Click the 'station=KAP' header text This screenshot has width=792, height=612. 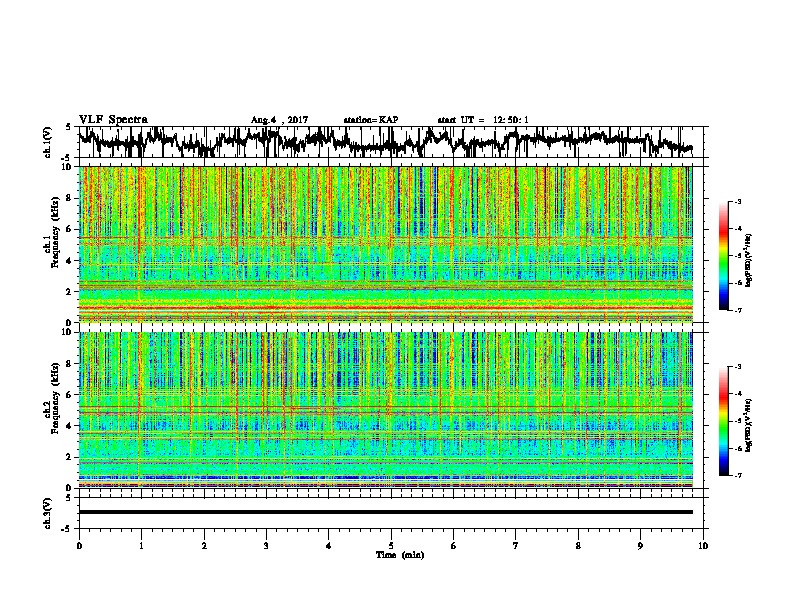(x=371, y=120)
